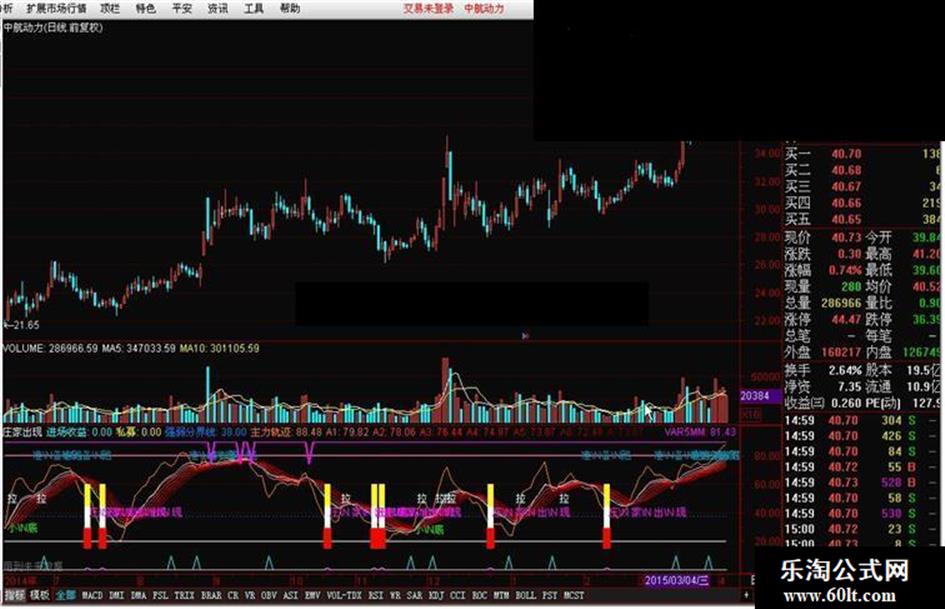
Task: Switch indicator to FSL
Action: [160, 595]
